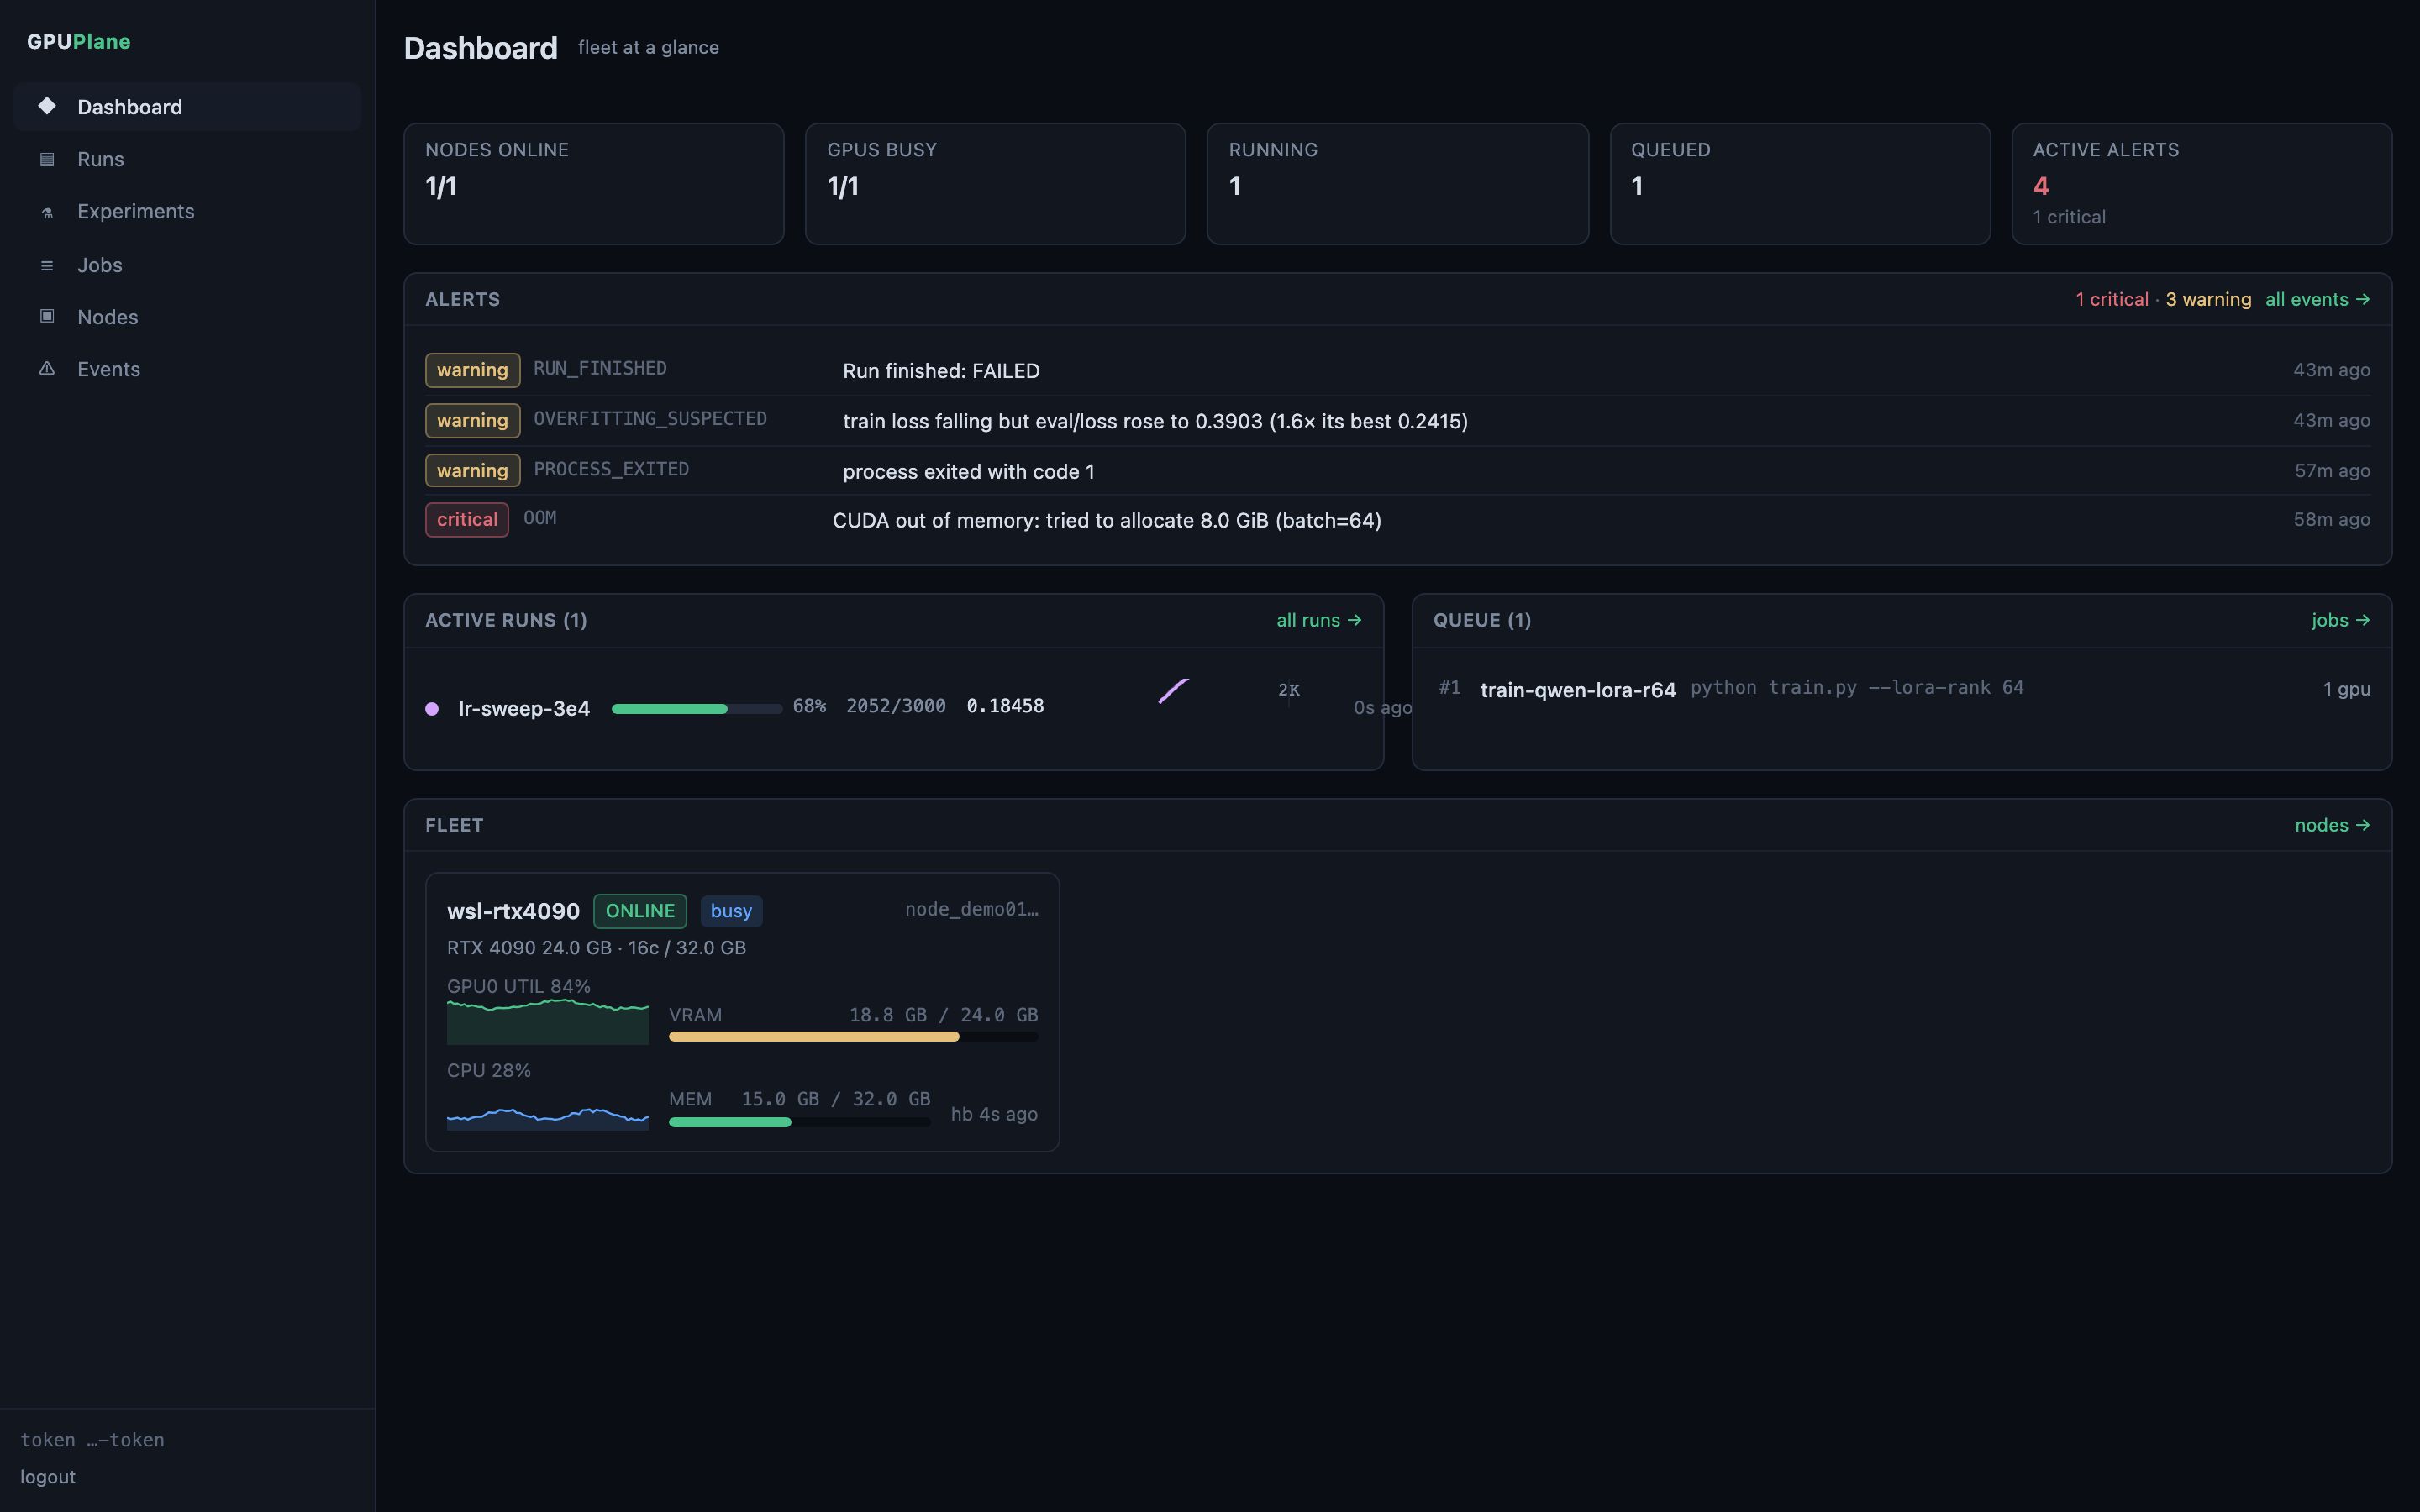
Task: Click the '1 gpu' label in queue
Action: click(x=2346, y=690)
